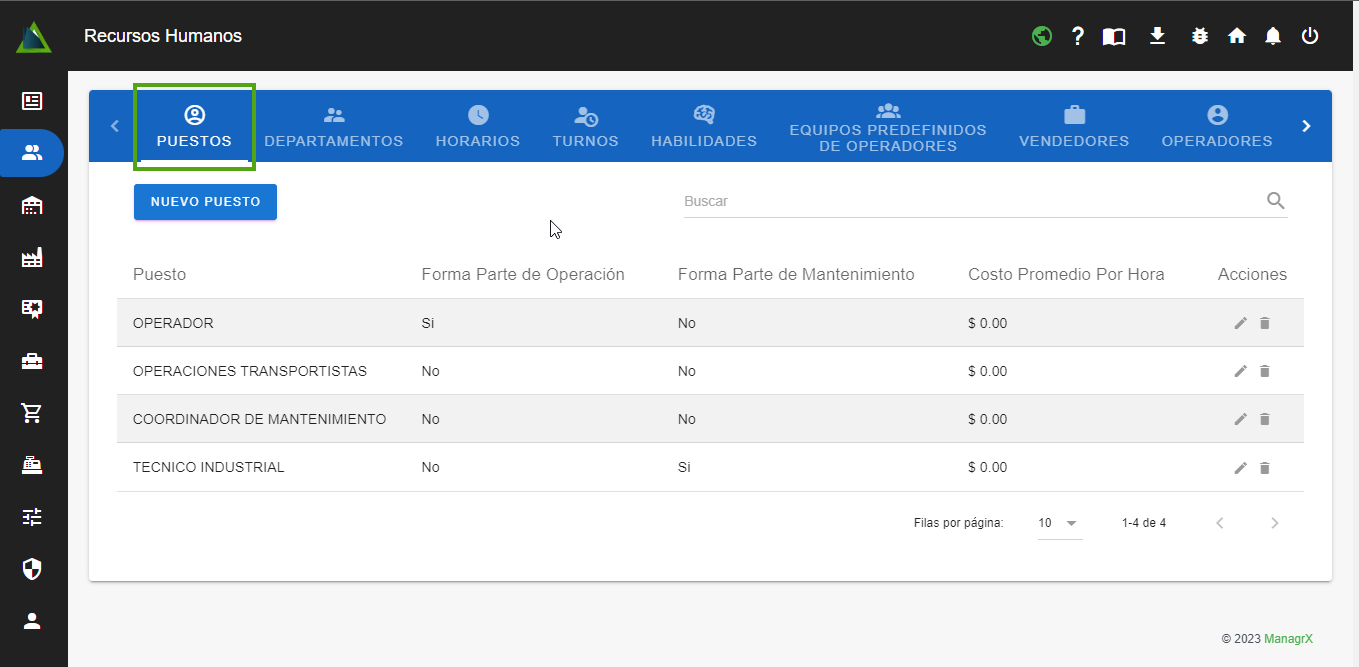Click the bug report icon

point(1200,36)
